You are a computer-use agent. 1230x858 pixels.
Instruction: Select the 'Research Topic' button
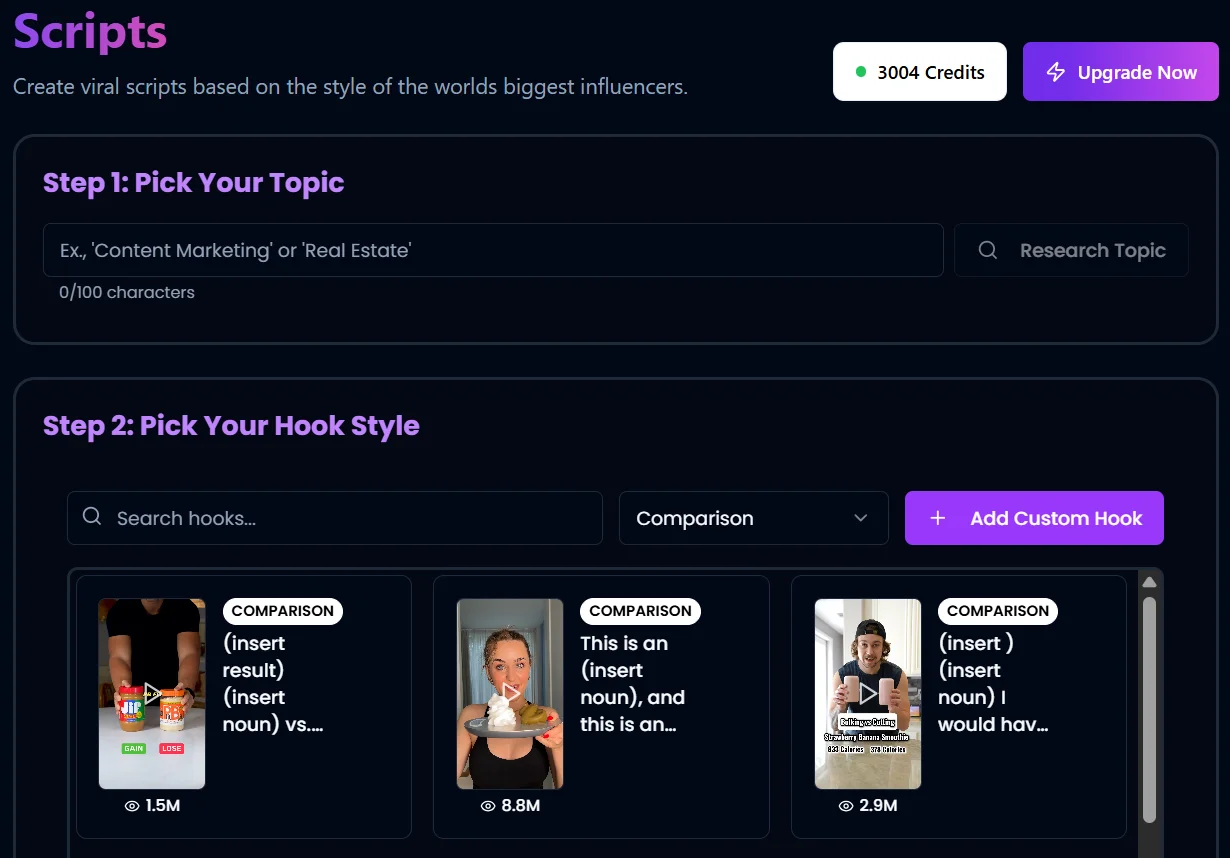(x=1070, y=250)
